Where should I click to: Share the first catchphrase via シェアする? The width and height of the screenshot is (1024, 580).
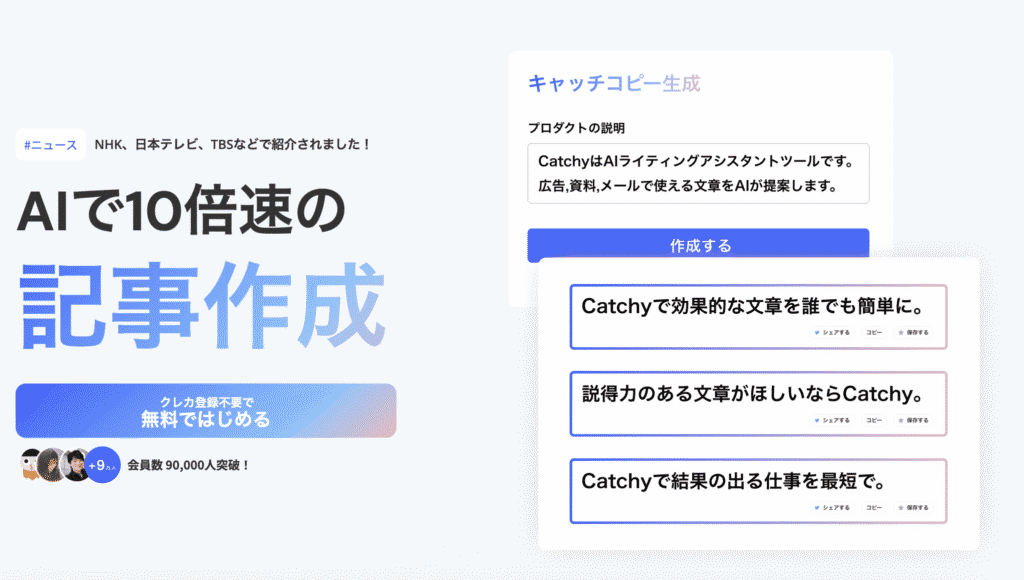tap(833, 332)
